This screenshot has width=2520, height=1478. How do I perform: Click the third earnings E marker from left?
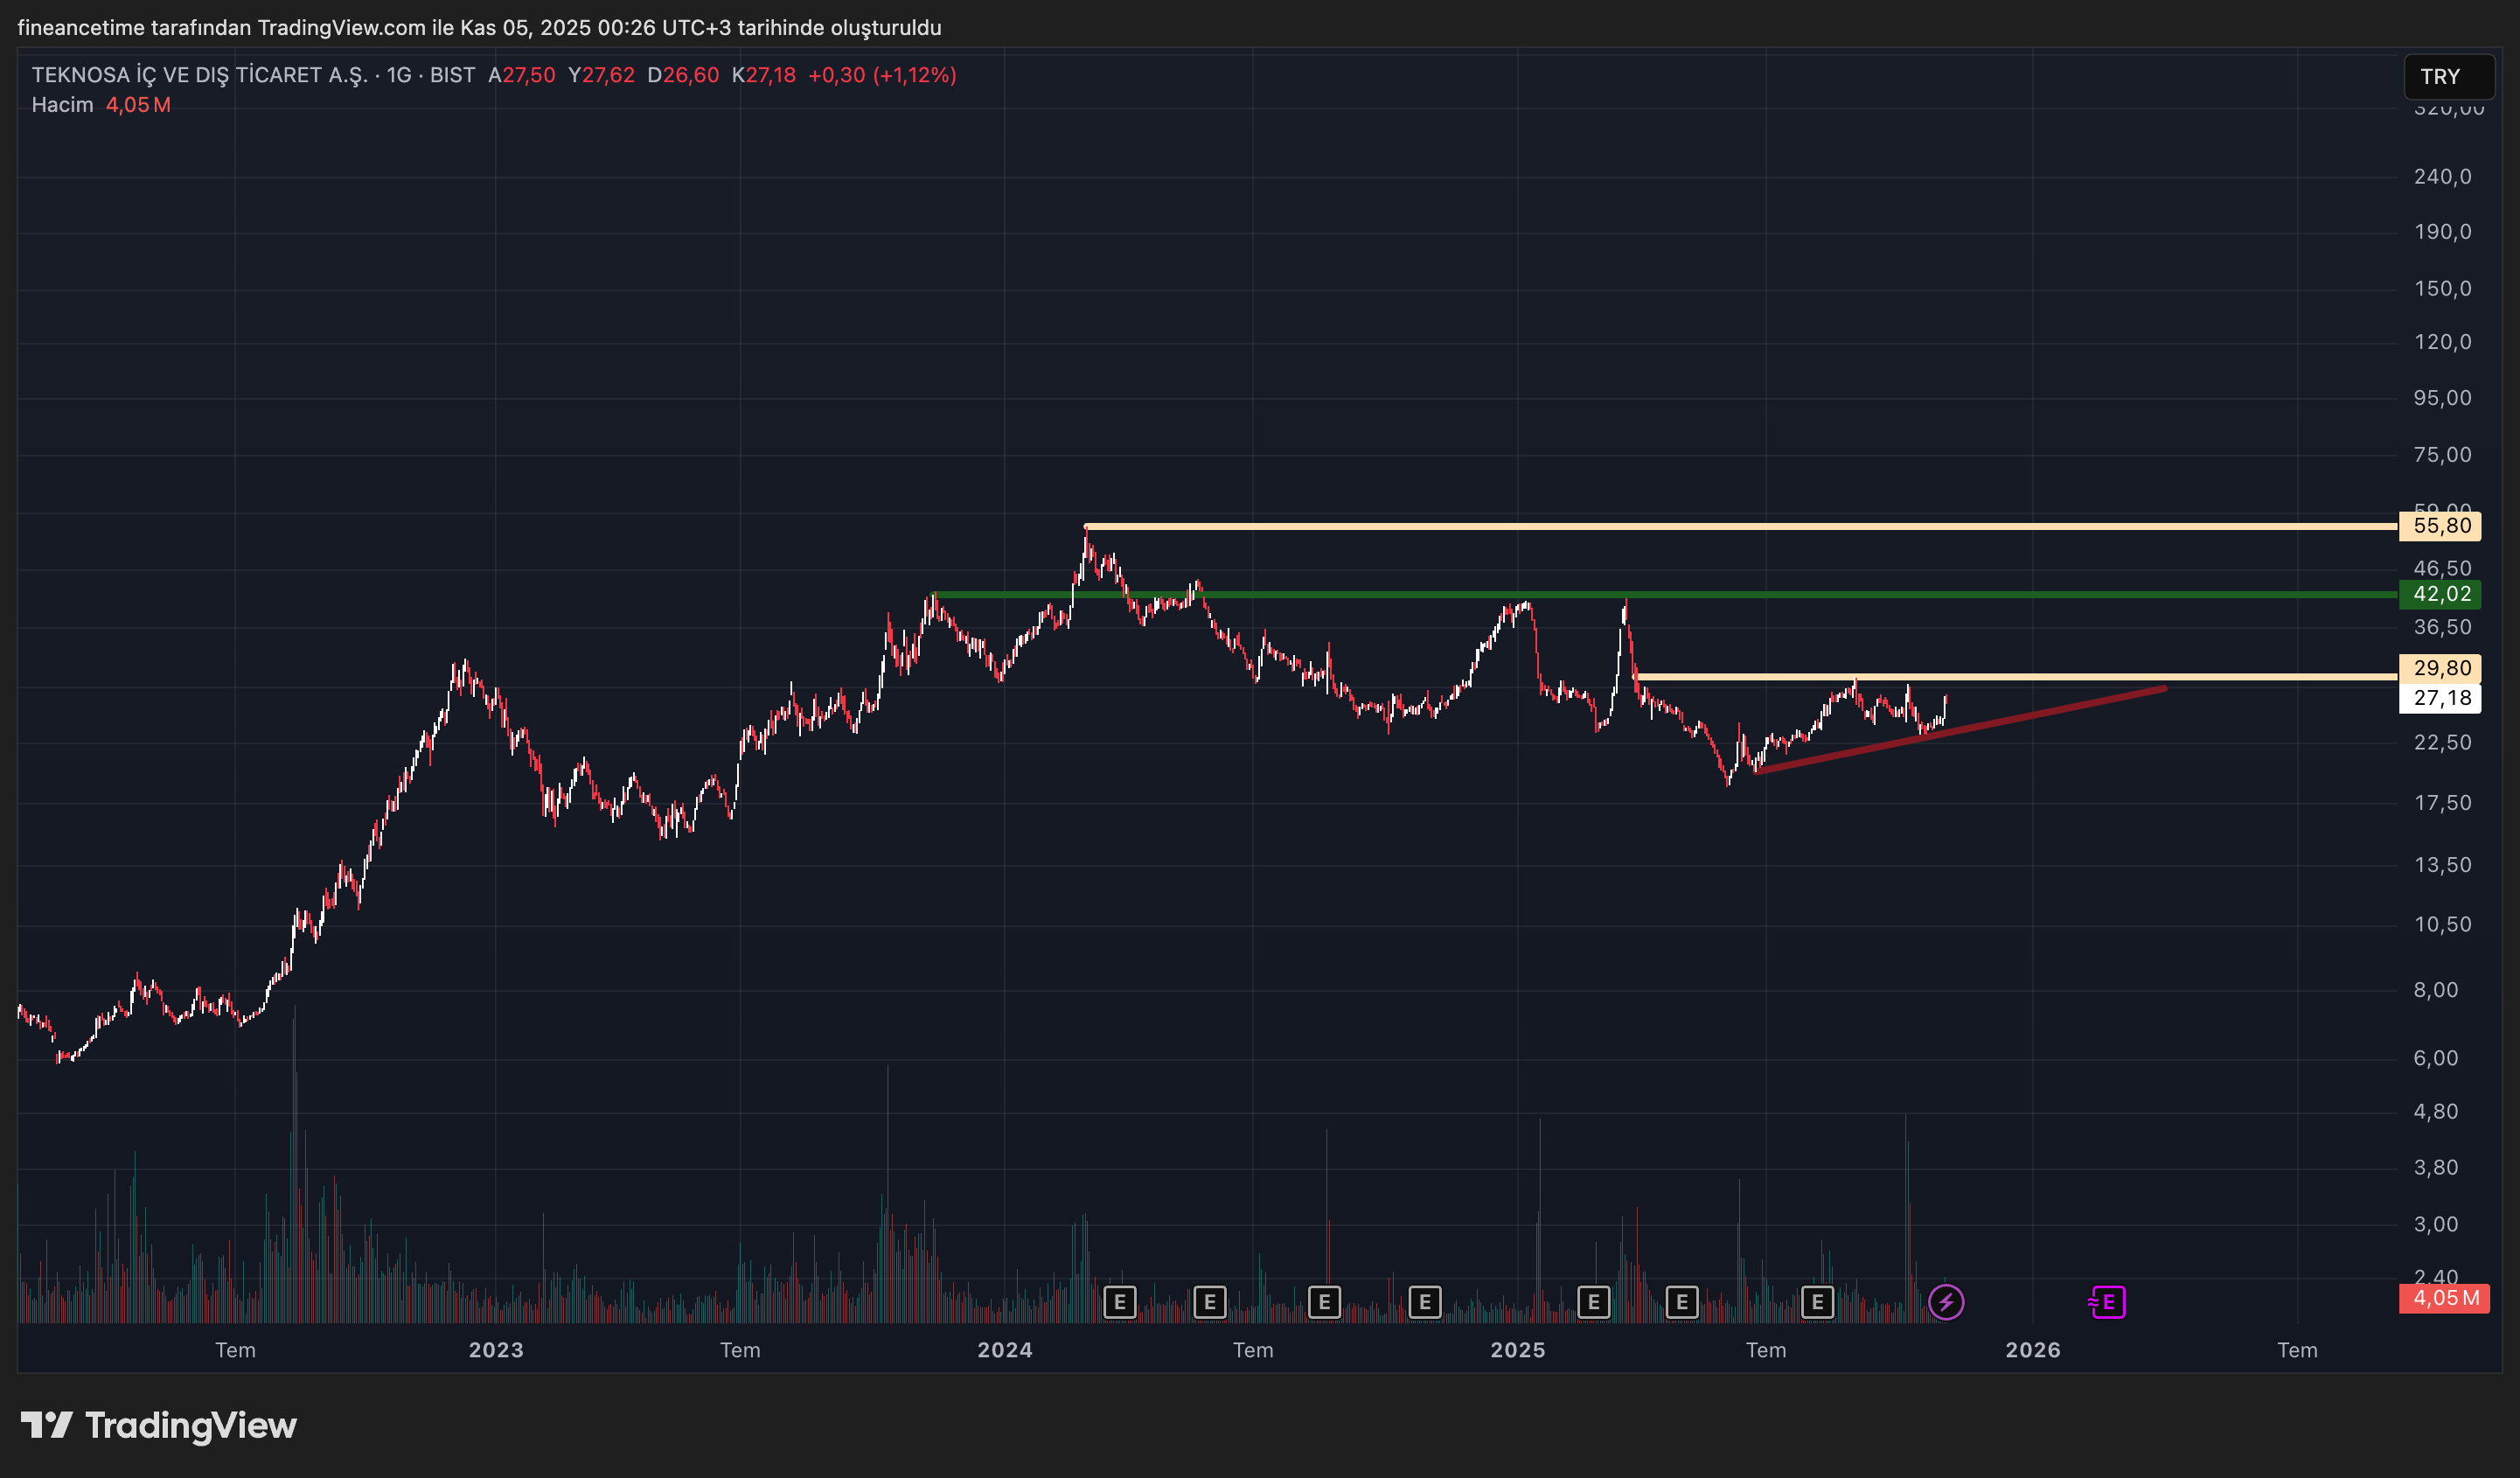[x=1324, y=1302]
